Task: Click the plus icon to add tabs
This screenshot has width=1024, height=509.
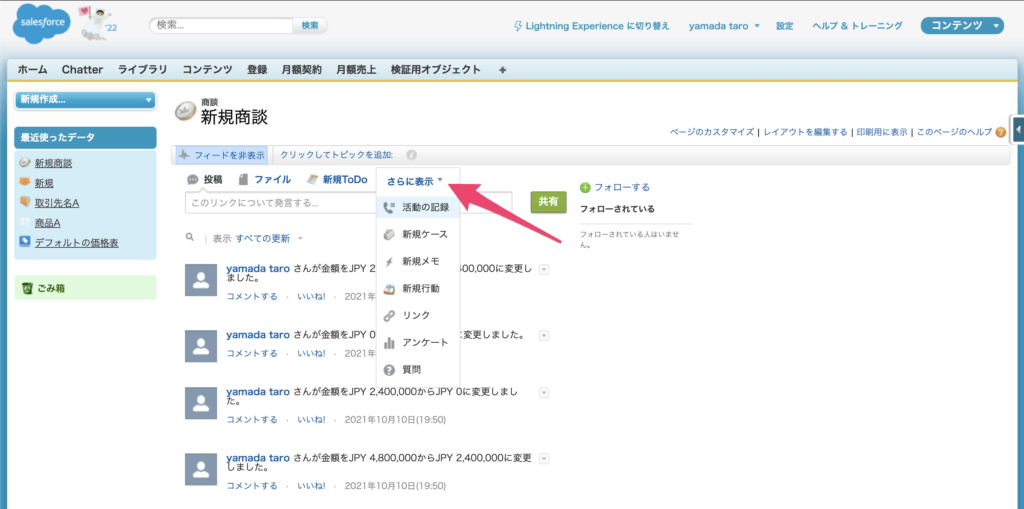Action: pyautogui.click(x=502, y=70)
